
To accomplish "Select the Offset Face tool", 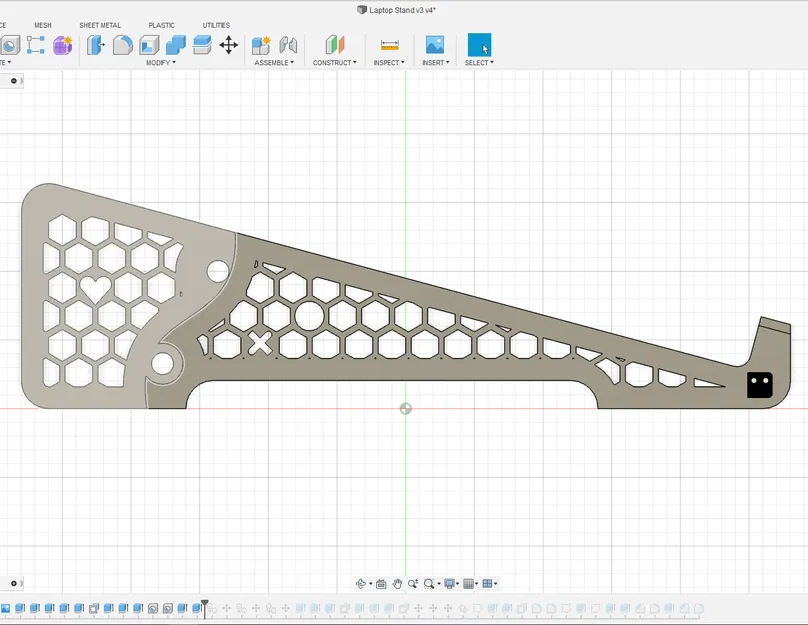I will tap(202, 45).
